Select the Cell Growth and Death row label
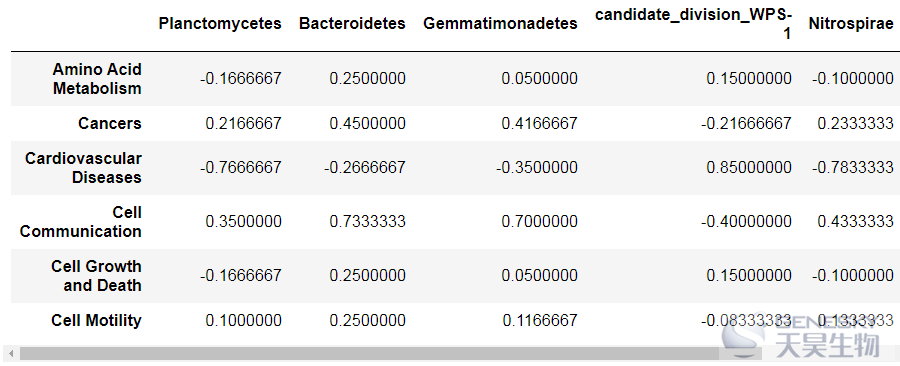This screenshot has width=900, height=366. pyautogui.click(x=96, y=275)
